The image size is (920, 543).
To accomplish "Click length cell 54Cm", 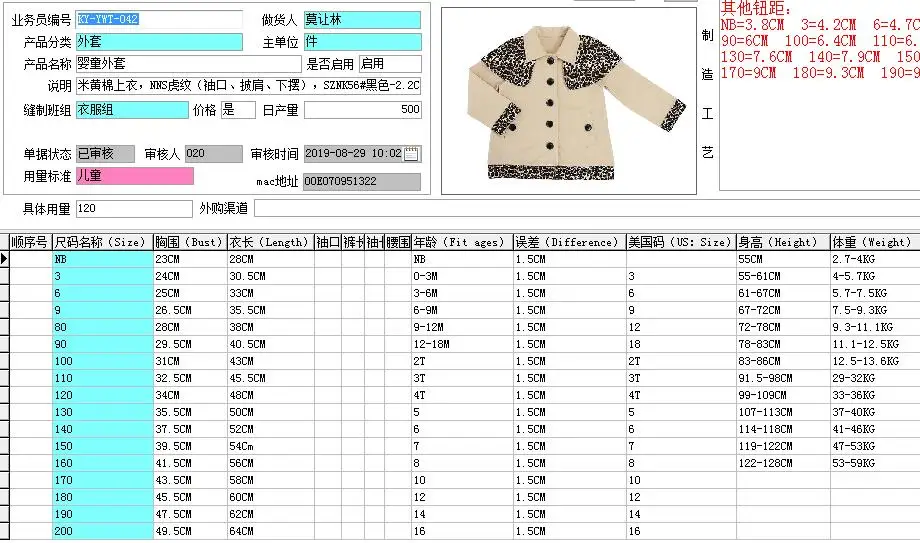I will [x=270, y=447].
